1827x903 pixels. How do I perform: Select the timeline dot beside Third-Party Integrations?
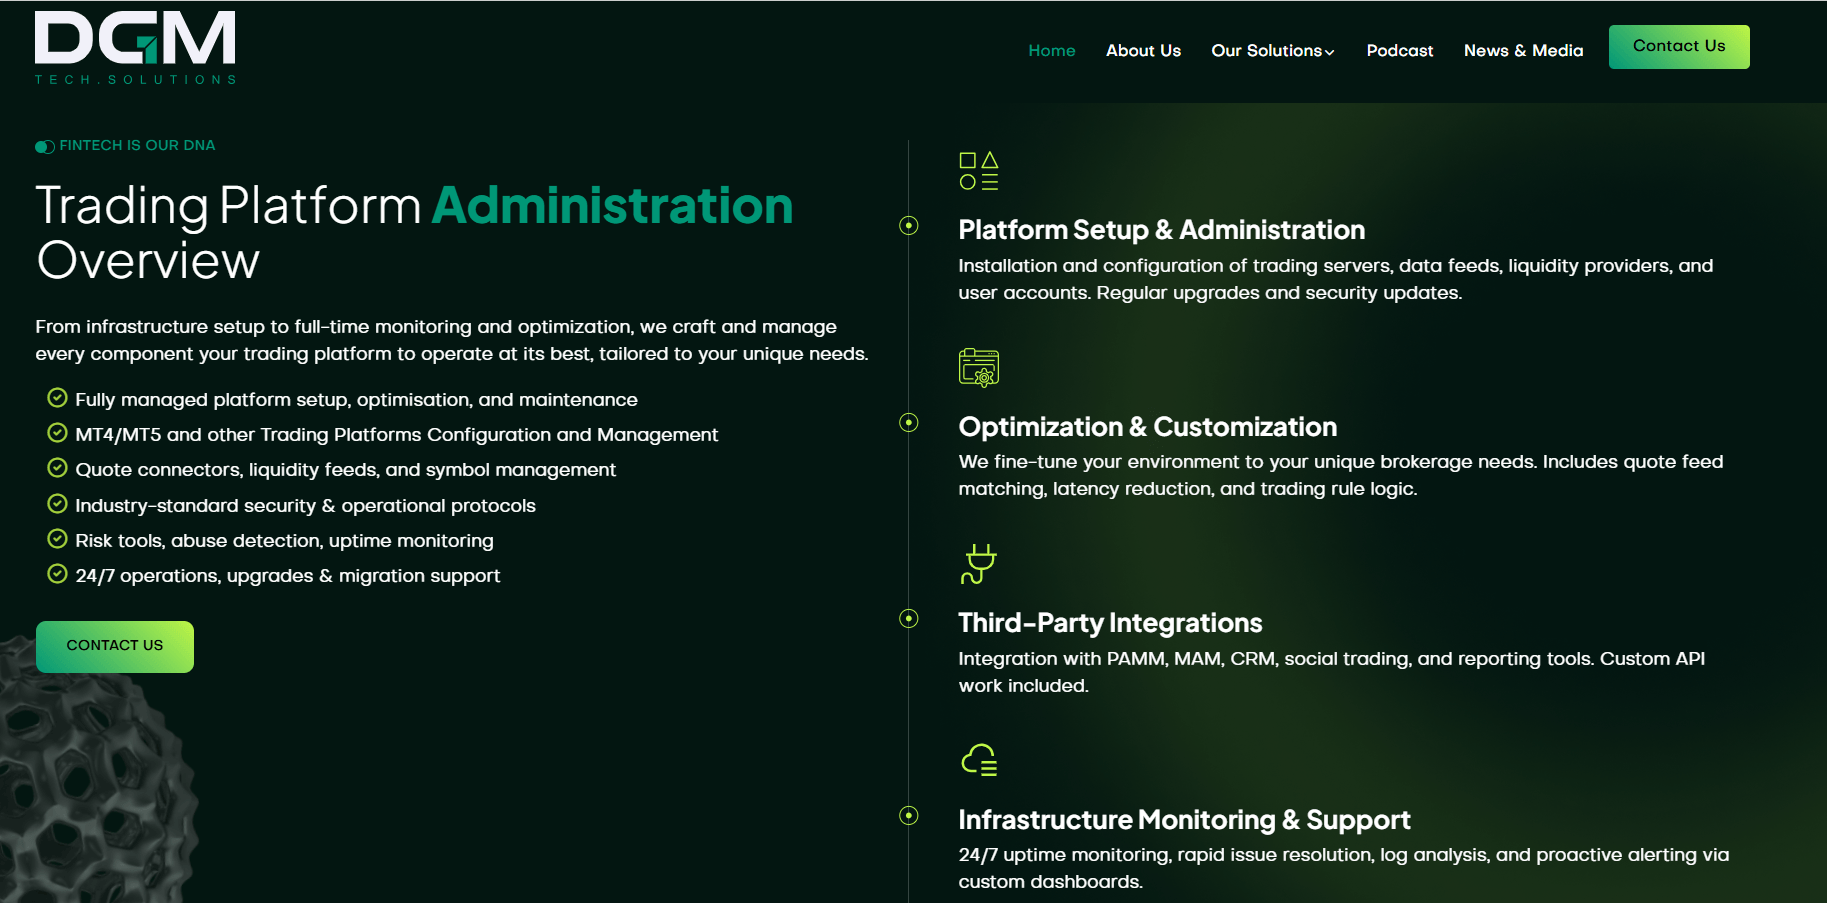909,619
